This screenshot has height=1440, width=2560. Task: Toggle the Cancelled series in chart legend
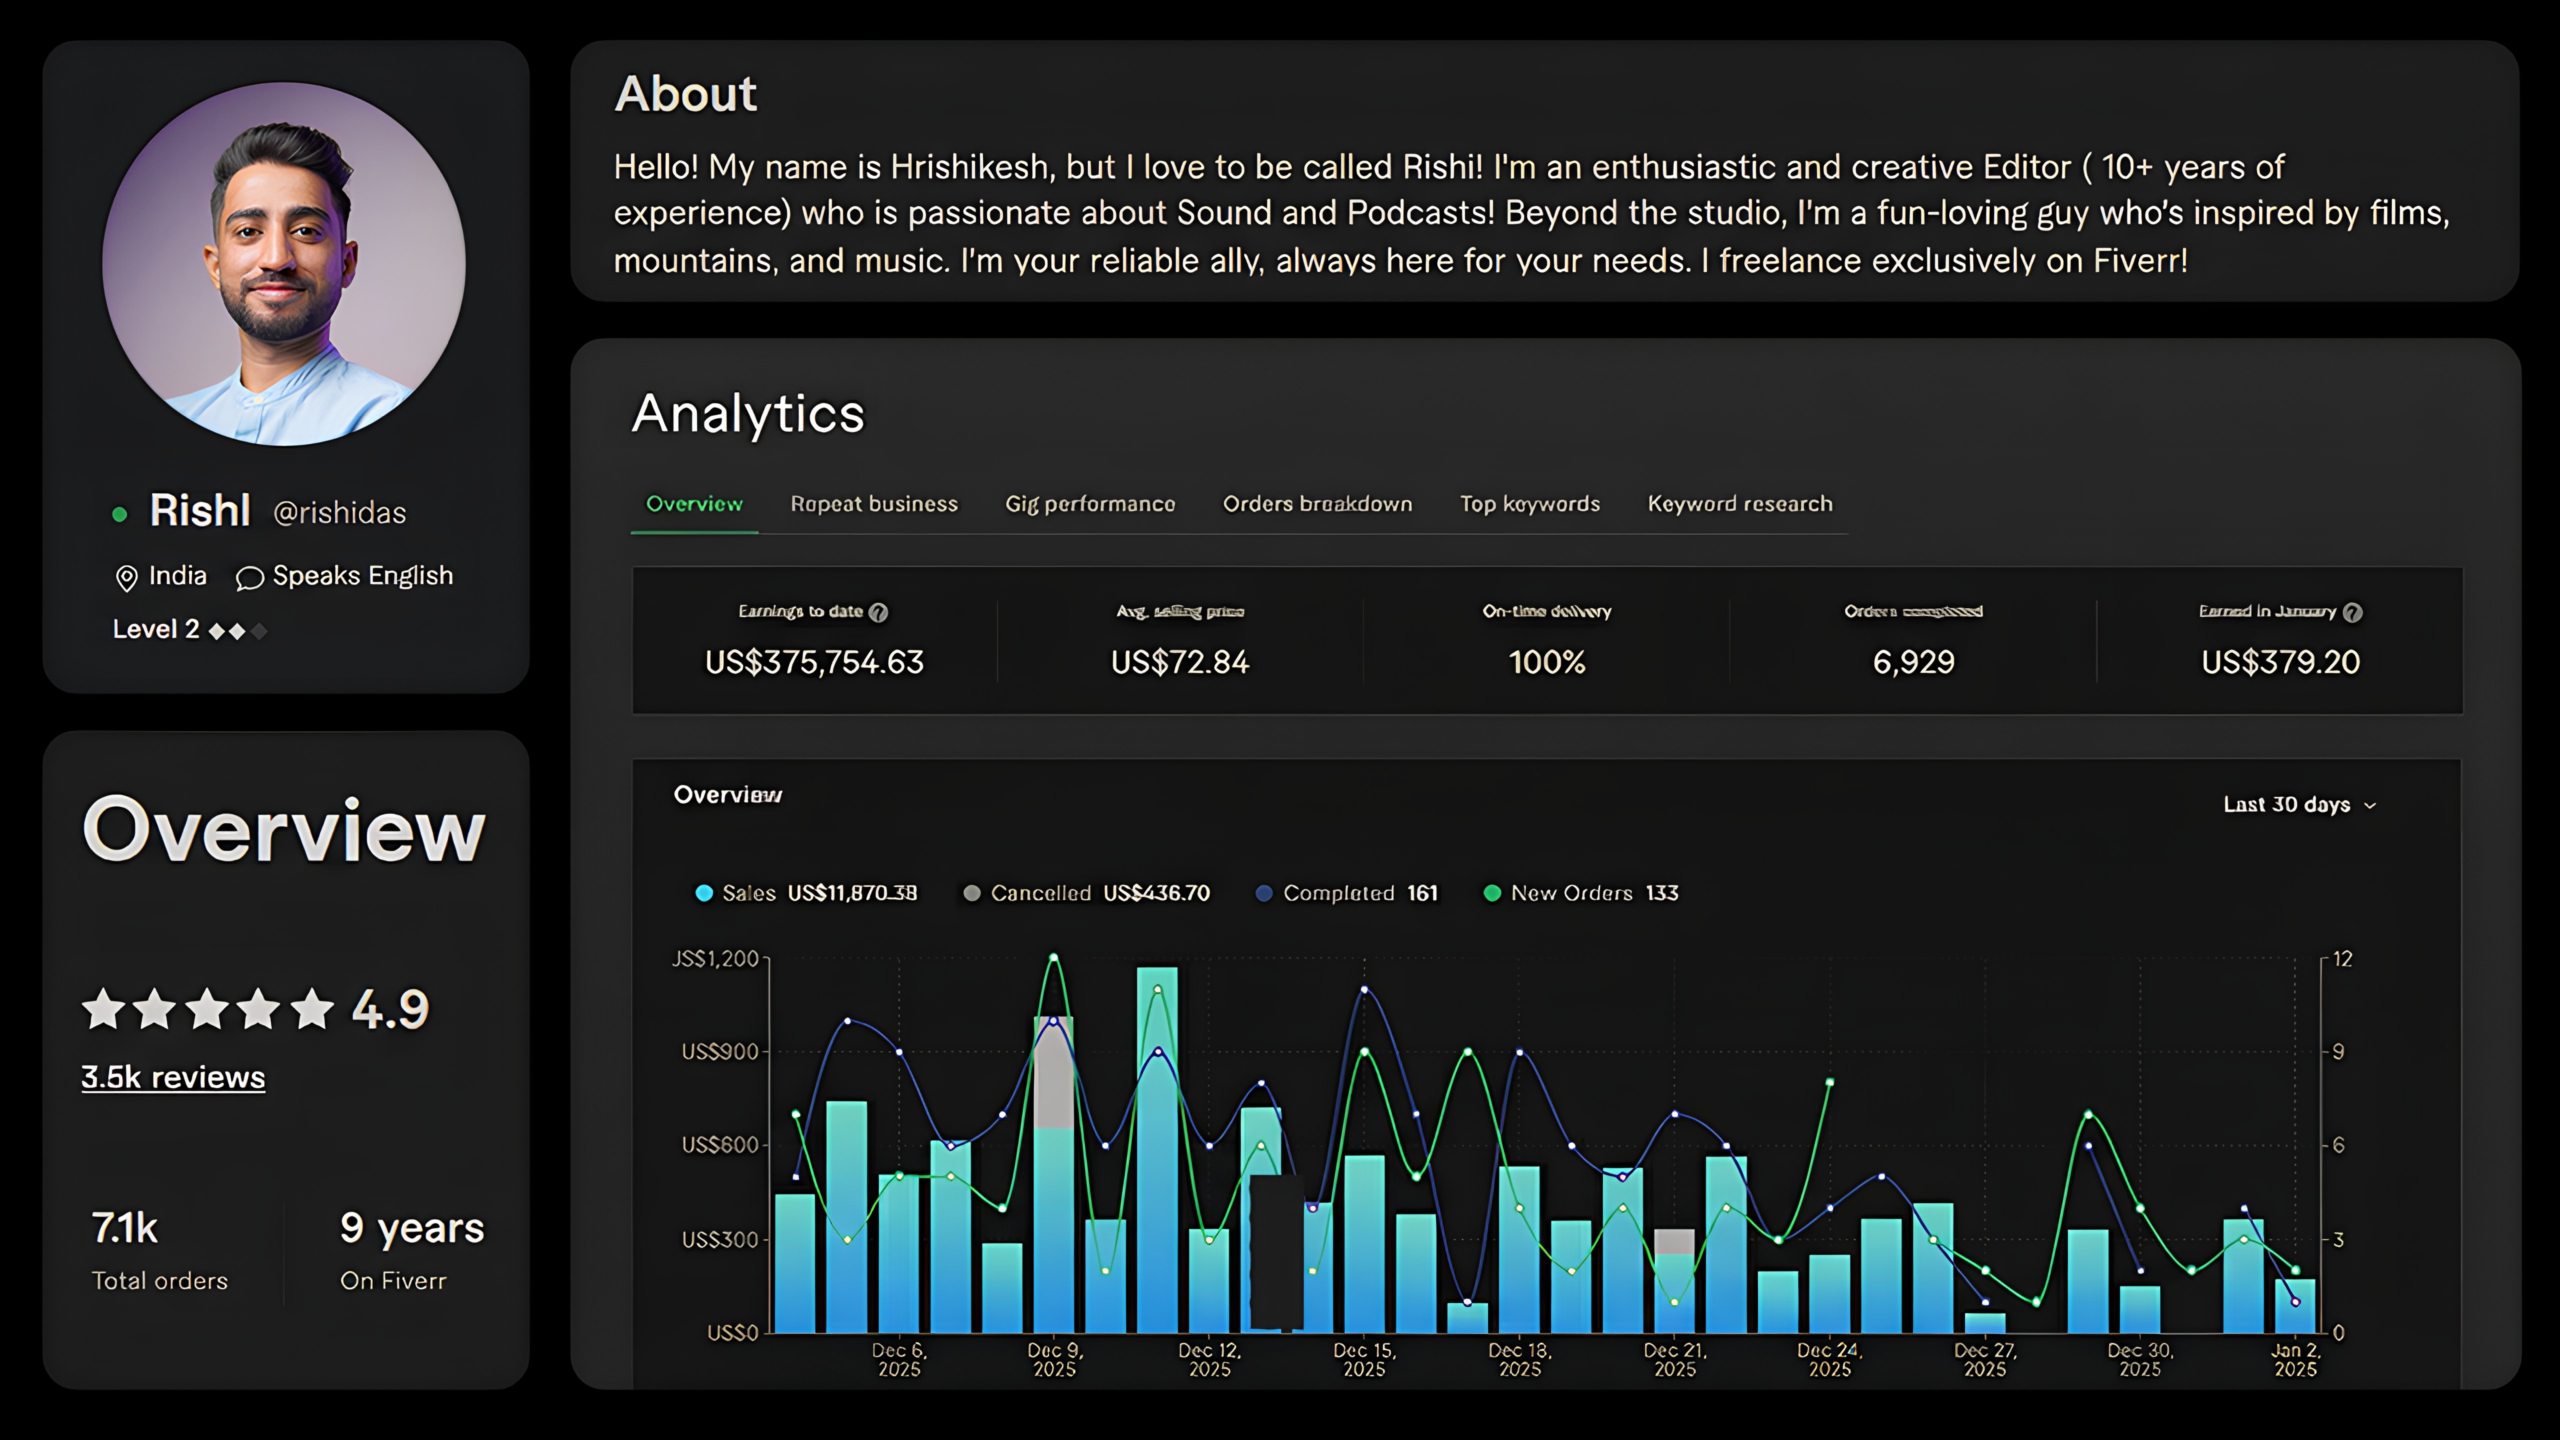click(x=1040, y=893)
